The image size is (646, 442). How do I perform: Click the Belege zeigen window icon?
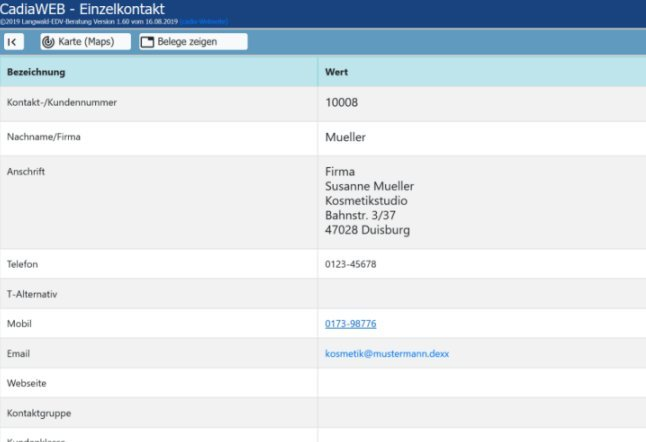[x=147, y=42]
